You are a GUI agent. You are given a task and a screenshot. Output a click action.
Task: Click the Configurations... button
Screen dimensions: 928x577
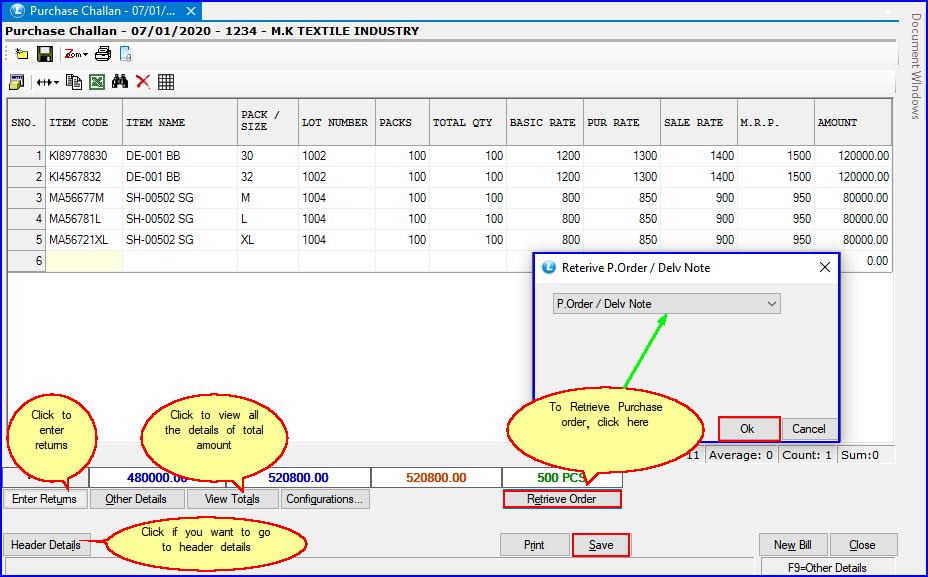325,499
